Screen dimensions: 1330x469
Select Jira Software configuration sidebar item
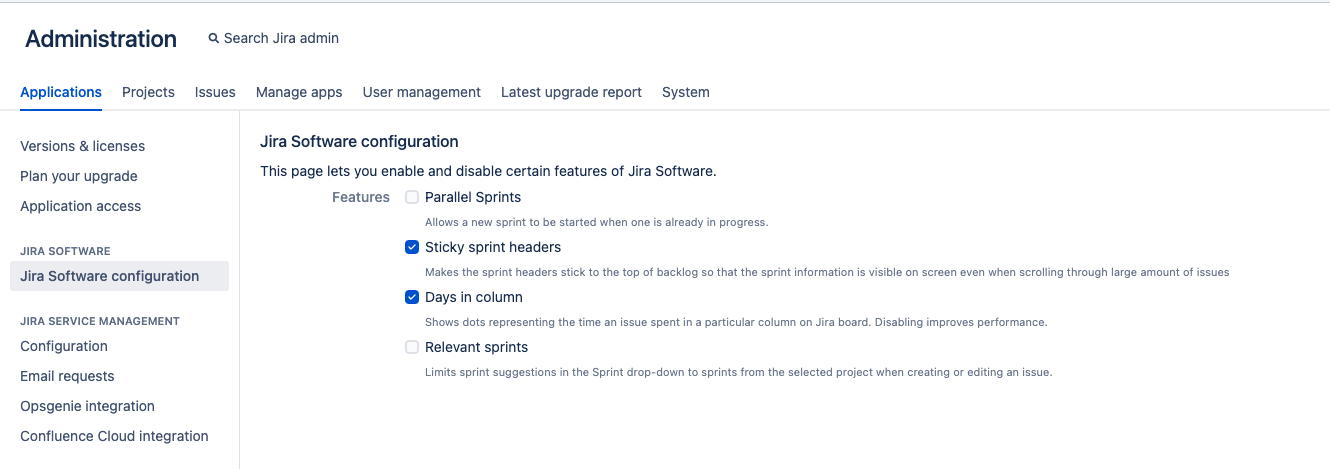tap(119, 276)
